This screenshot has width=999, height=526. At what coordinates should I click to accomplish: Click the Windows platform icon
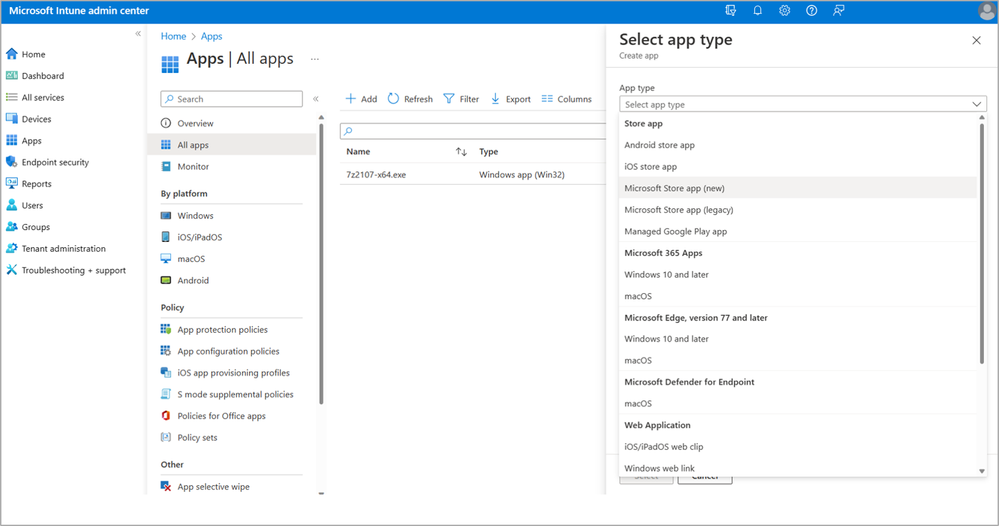[x=166, y=215]
